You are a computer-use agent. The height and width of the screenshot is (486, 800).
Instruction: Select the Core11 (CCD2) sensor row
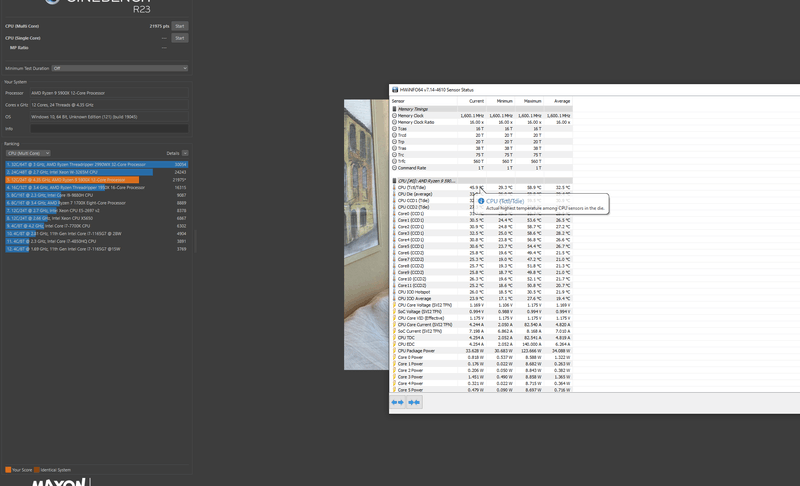pyautogui.click(x=481, y=286)
